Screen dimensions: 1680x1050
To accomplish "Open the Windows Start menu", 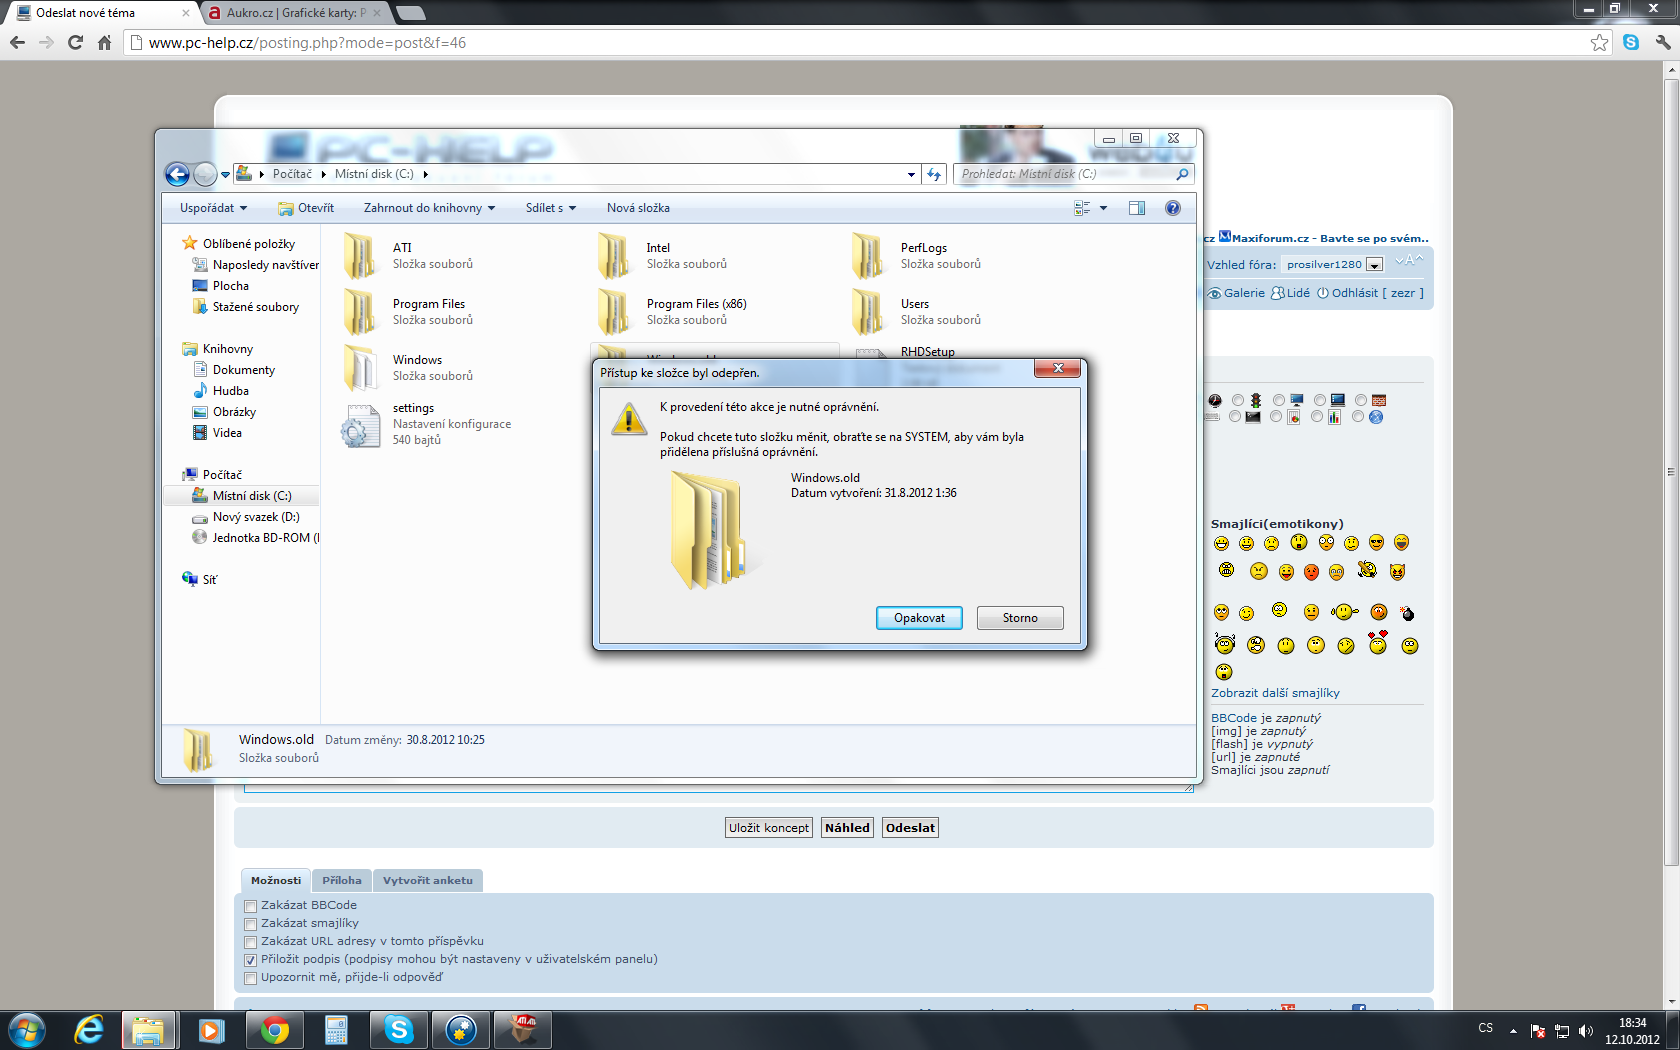I will (x=27, y=1030).
